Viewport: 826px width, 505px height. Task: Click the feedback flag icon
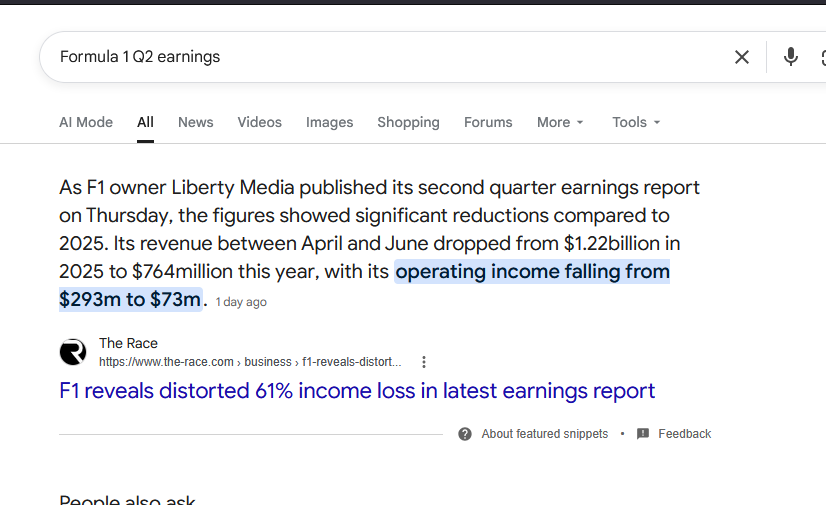click(643, 434)
